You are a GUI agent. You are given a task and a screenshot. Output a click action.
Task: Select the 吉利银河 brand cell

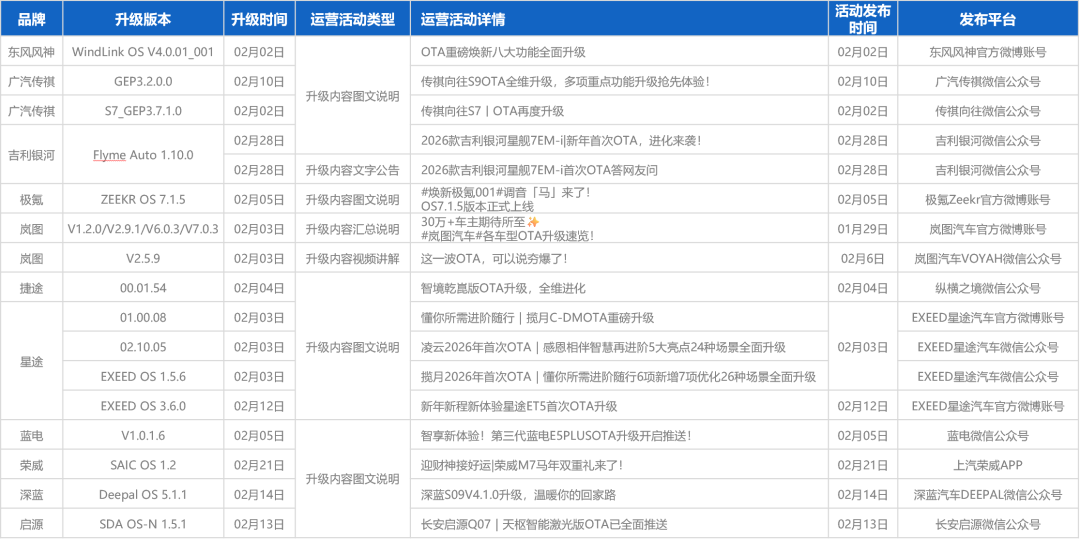(31, 155)
